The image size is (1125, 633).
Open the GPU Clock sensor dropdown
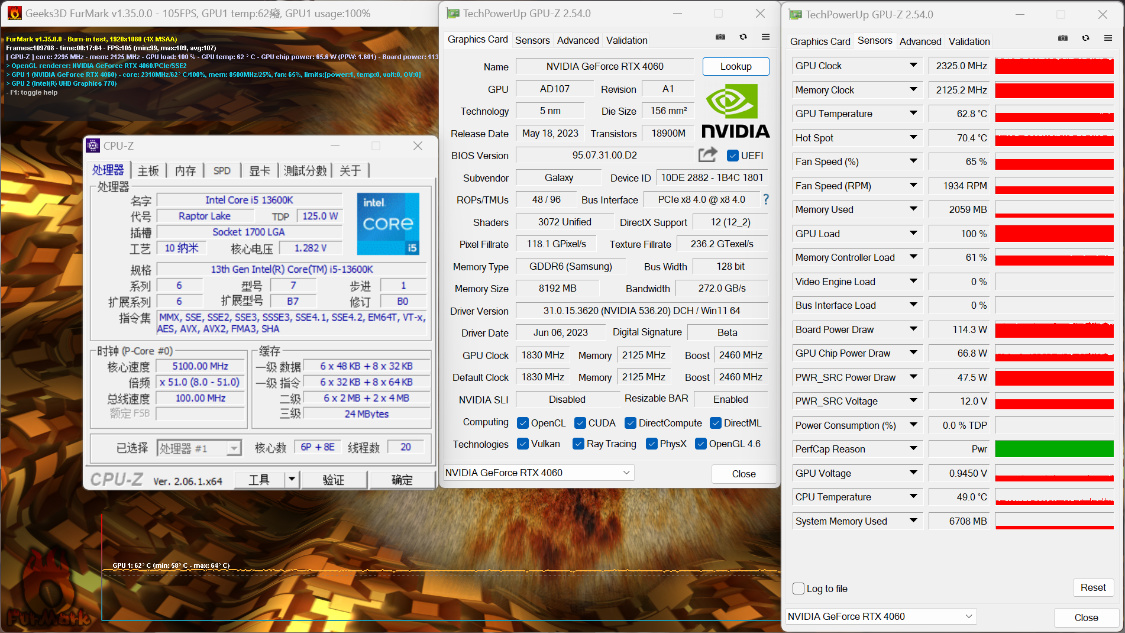[913, 65]
